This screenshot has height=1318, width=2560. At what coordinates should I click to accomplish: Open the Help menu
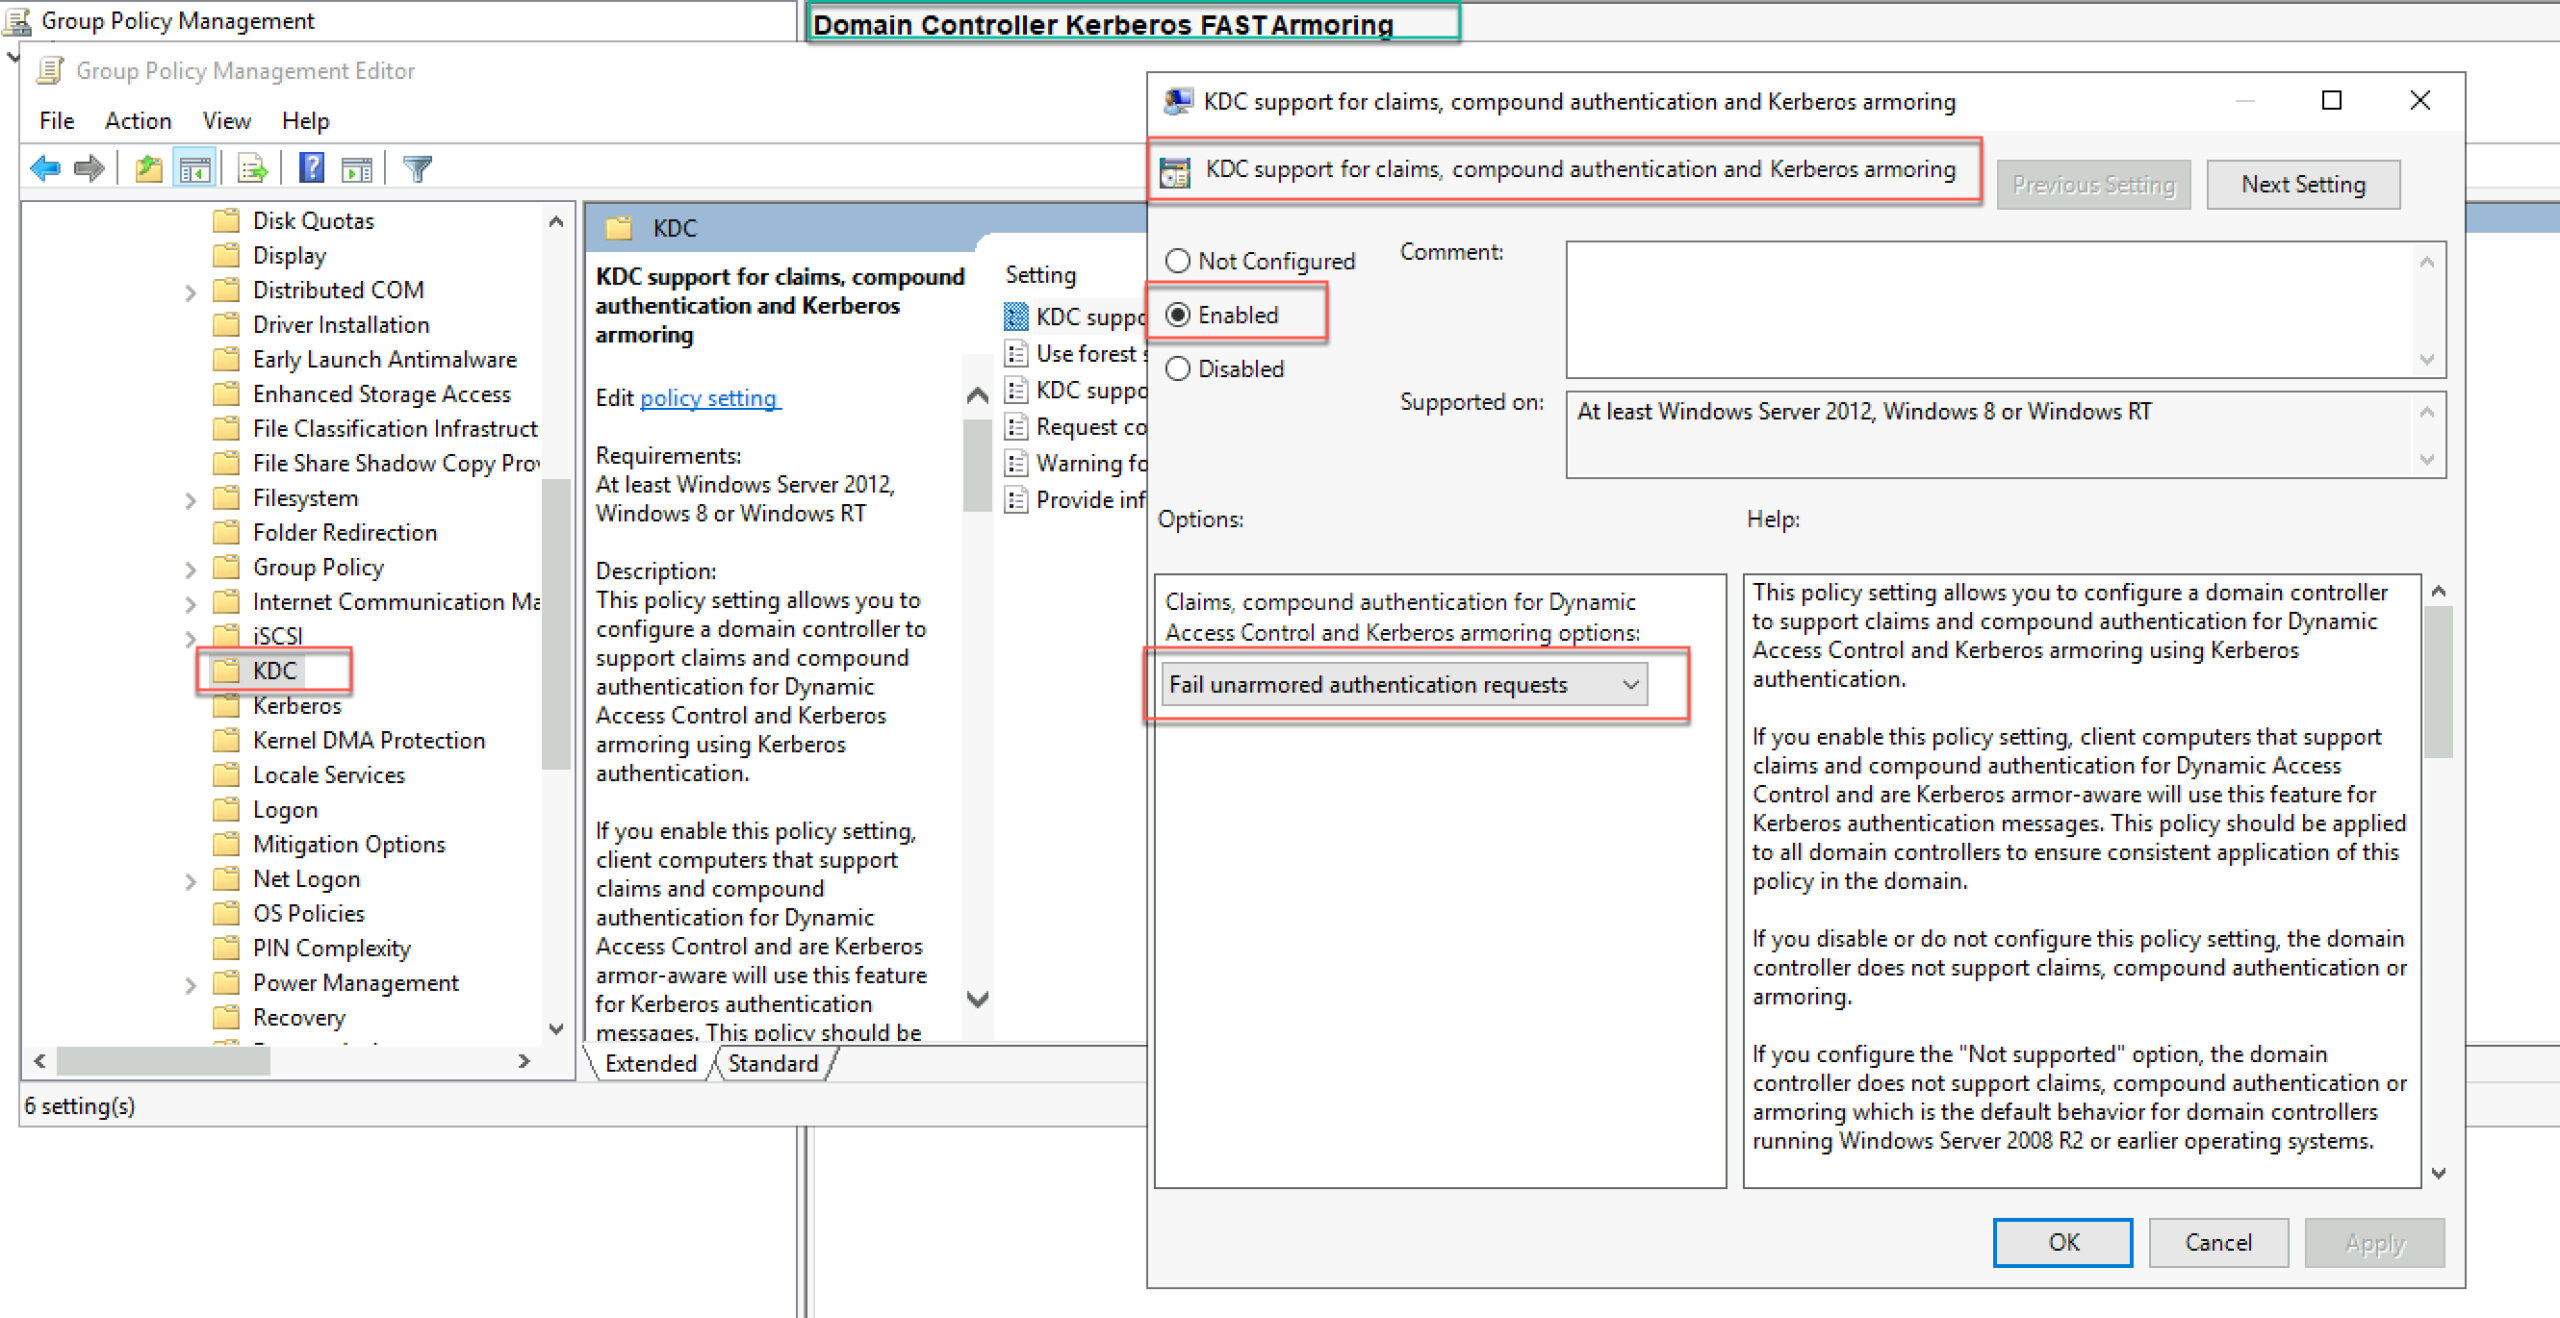tap(305, 121)
